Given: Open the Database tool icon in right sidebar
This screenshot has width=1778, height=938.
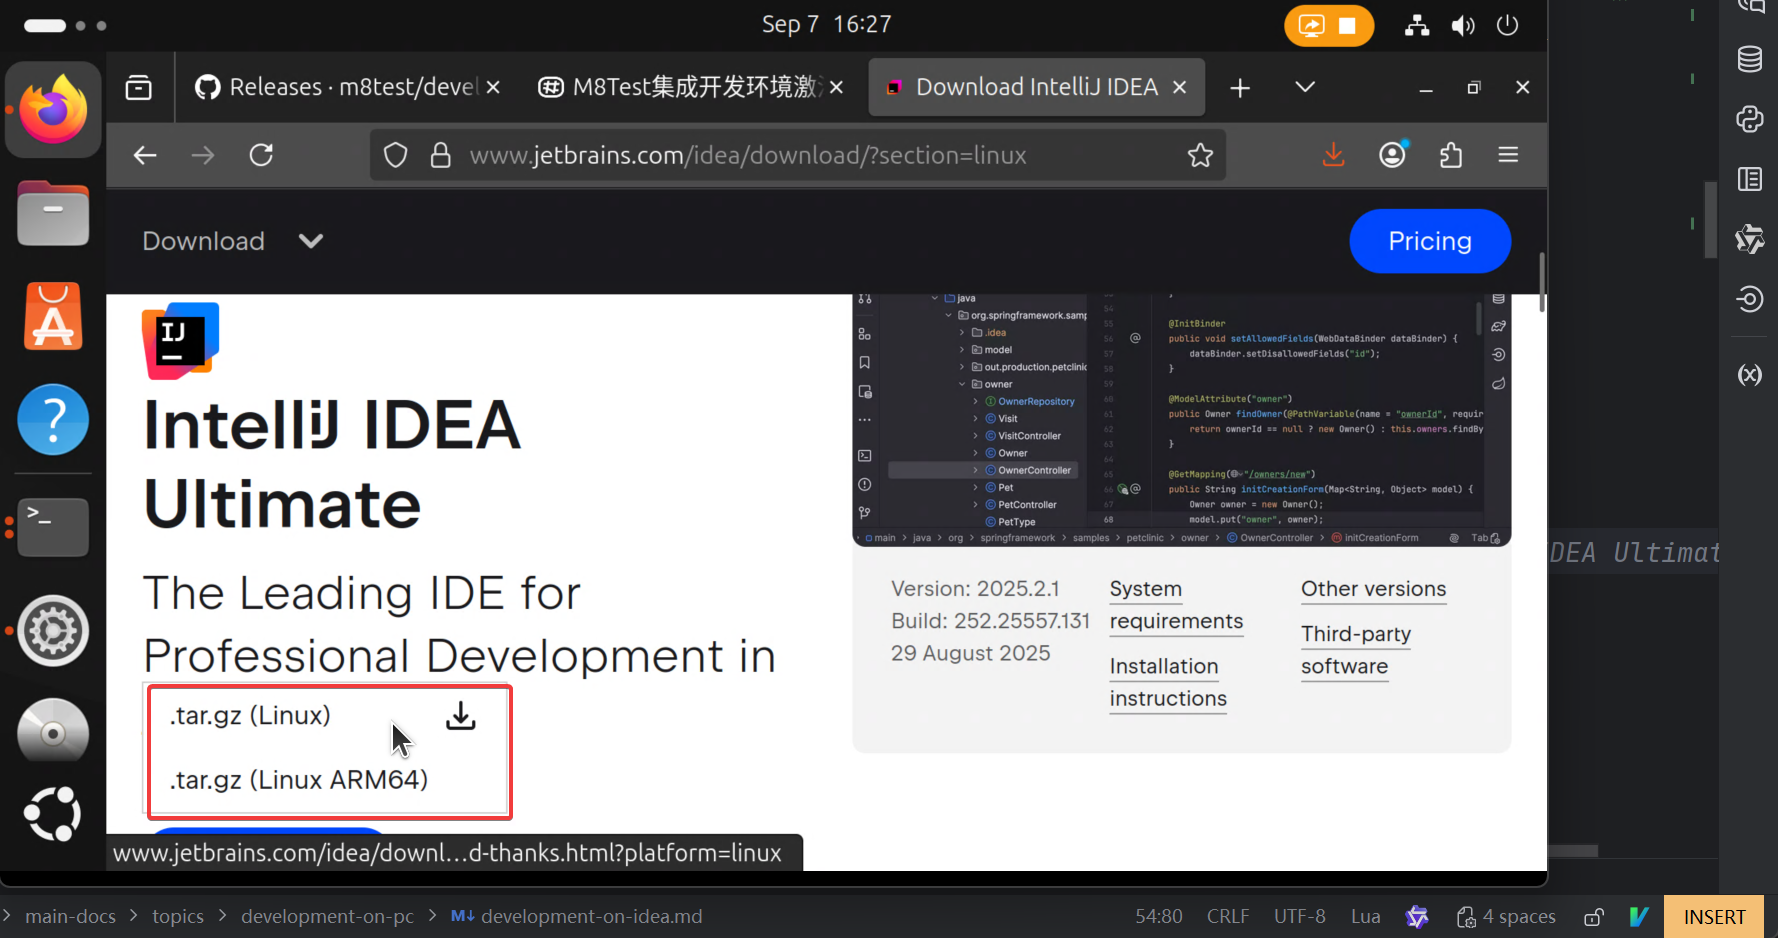Looking at the screenshot, I should (1749, 59).
